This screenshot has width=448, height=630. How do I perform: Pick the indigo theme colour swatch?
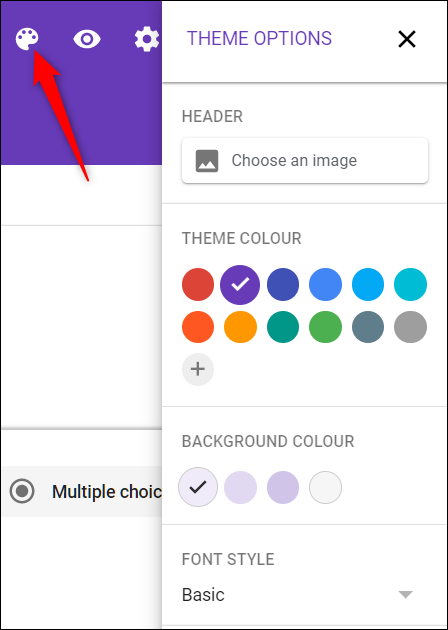coord(283,284)
